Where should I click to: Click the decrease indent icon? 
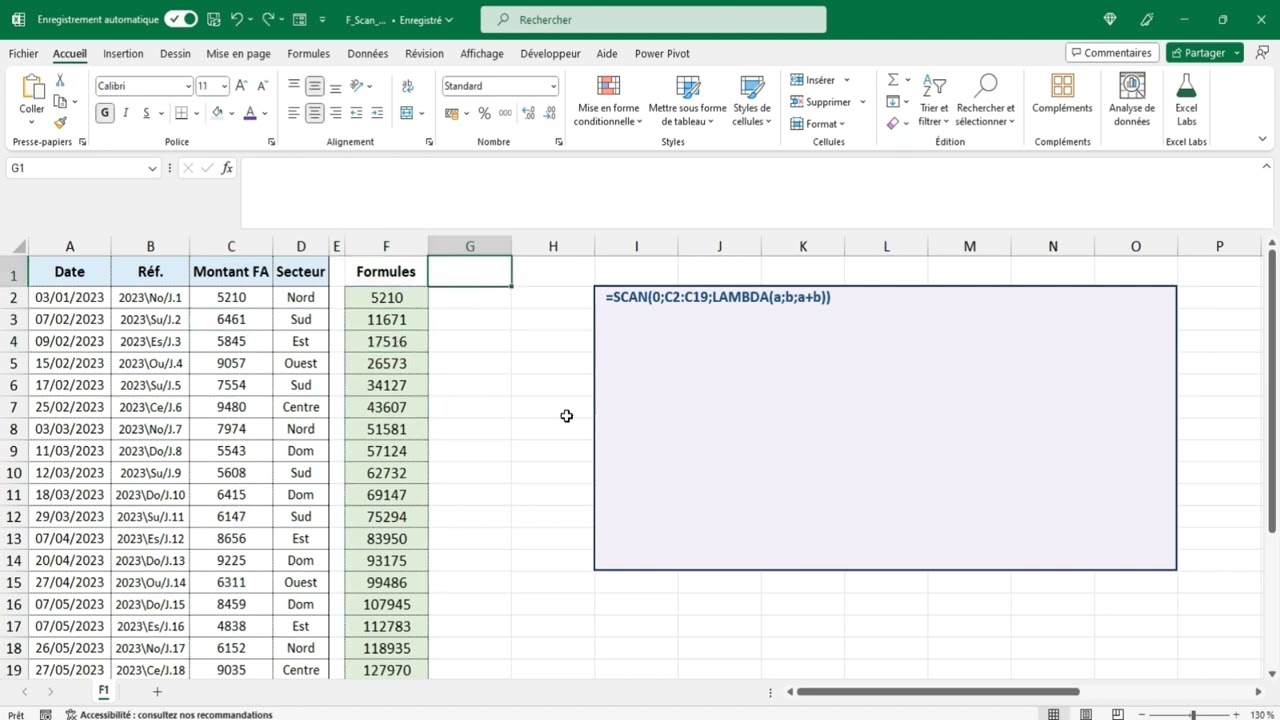click(x=357, y=113)
